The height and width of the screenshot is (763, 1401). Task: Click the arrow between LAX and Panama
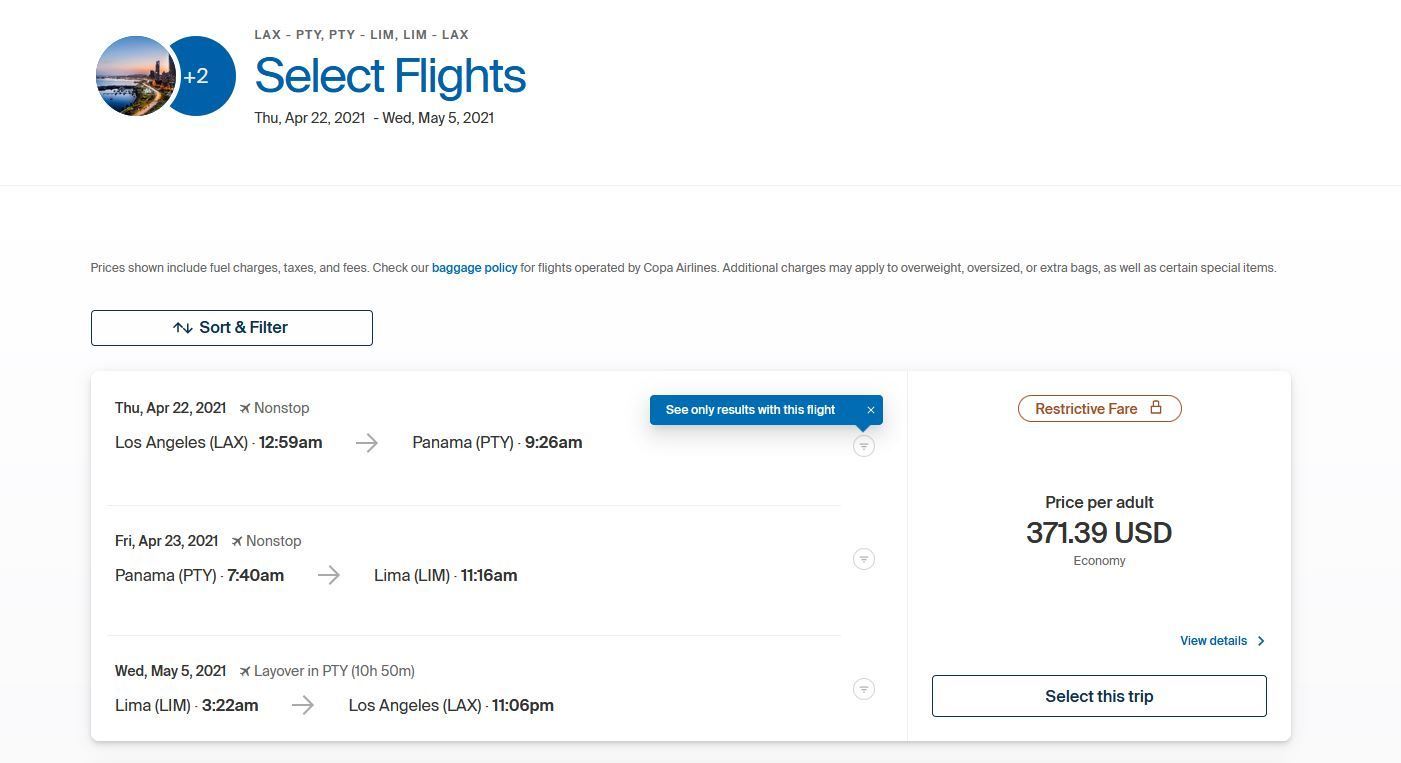tap(367, 443)
